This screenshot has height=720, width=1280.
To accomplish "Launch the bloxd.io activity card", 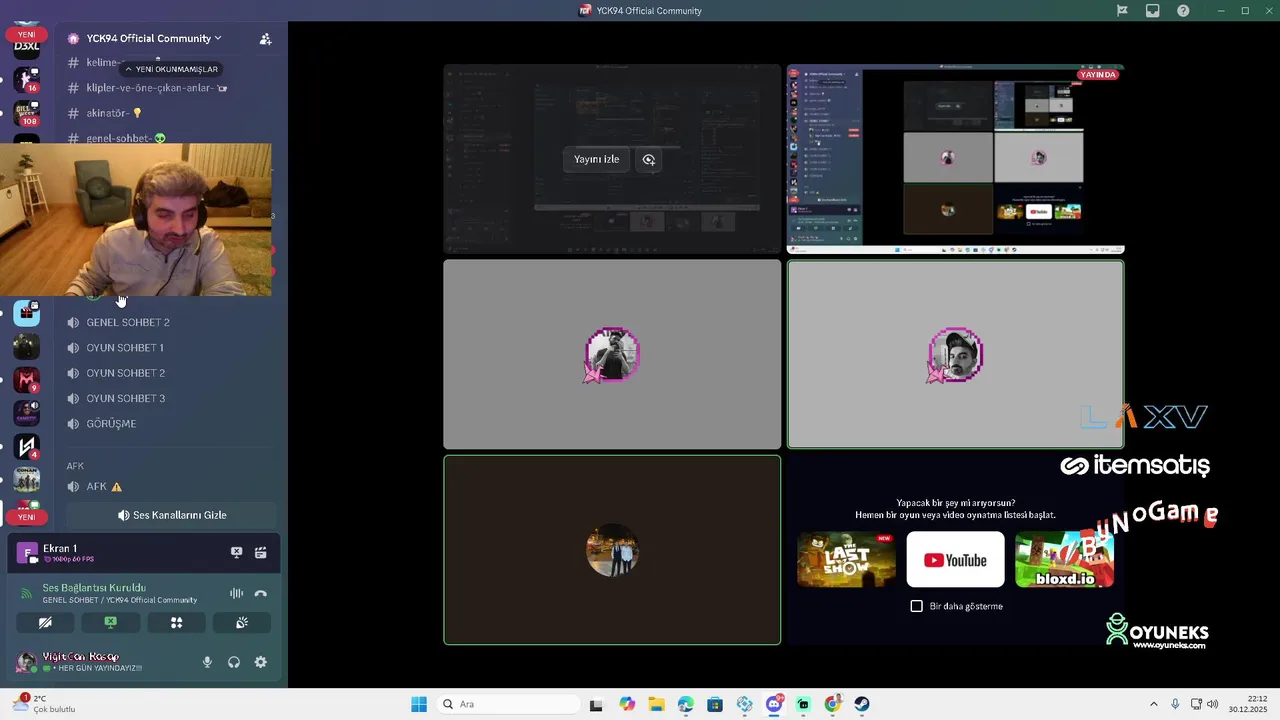I will point(1064,559).
